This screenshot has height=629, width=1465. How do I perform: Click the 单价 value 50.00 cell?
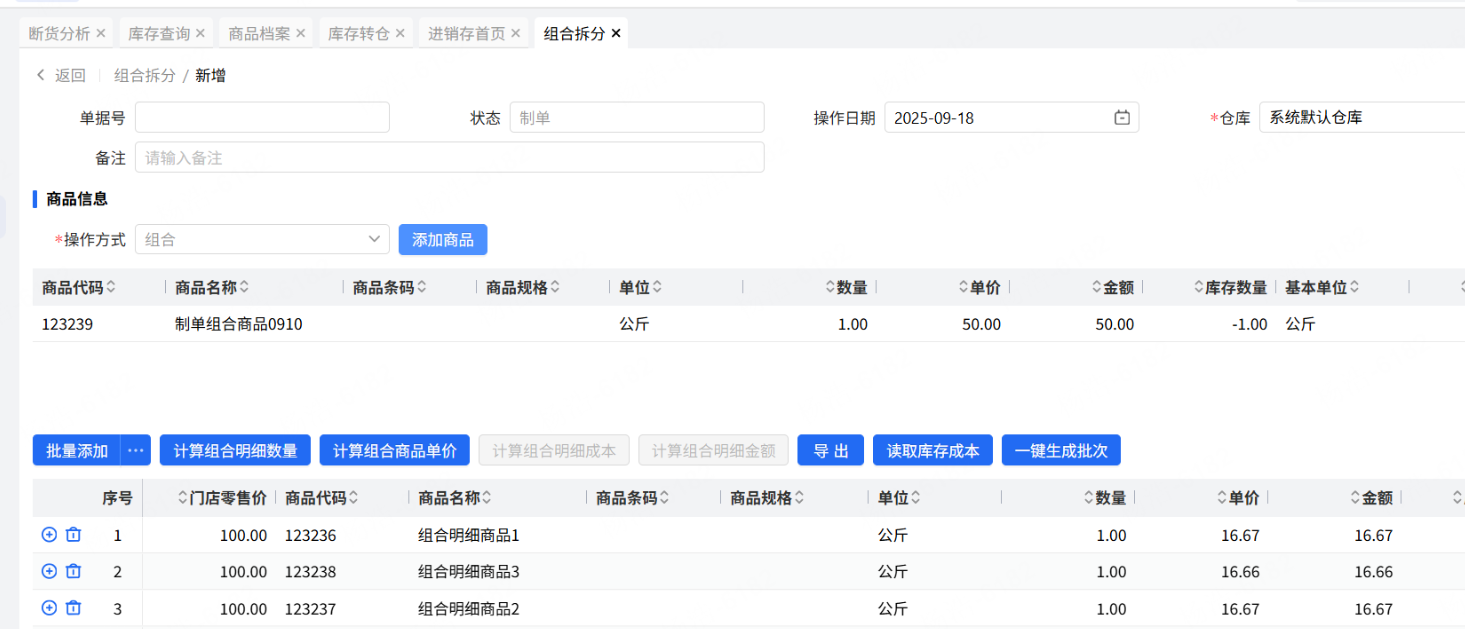click(981, 324)
